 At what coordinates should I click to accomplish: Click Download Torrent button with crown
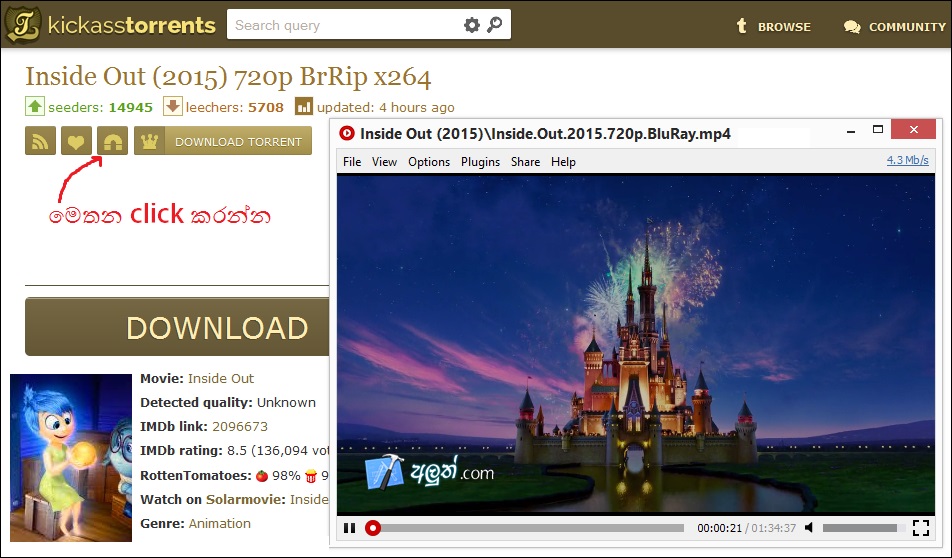click(223, 141)
